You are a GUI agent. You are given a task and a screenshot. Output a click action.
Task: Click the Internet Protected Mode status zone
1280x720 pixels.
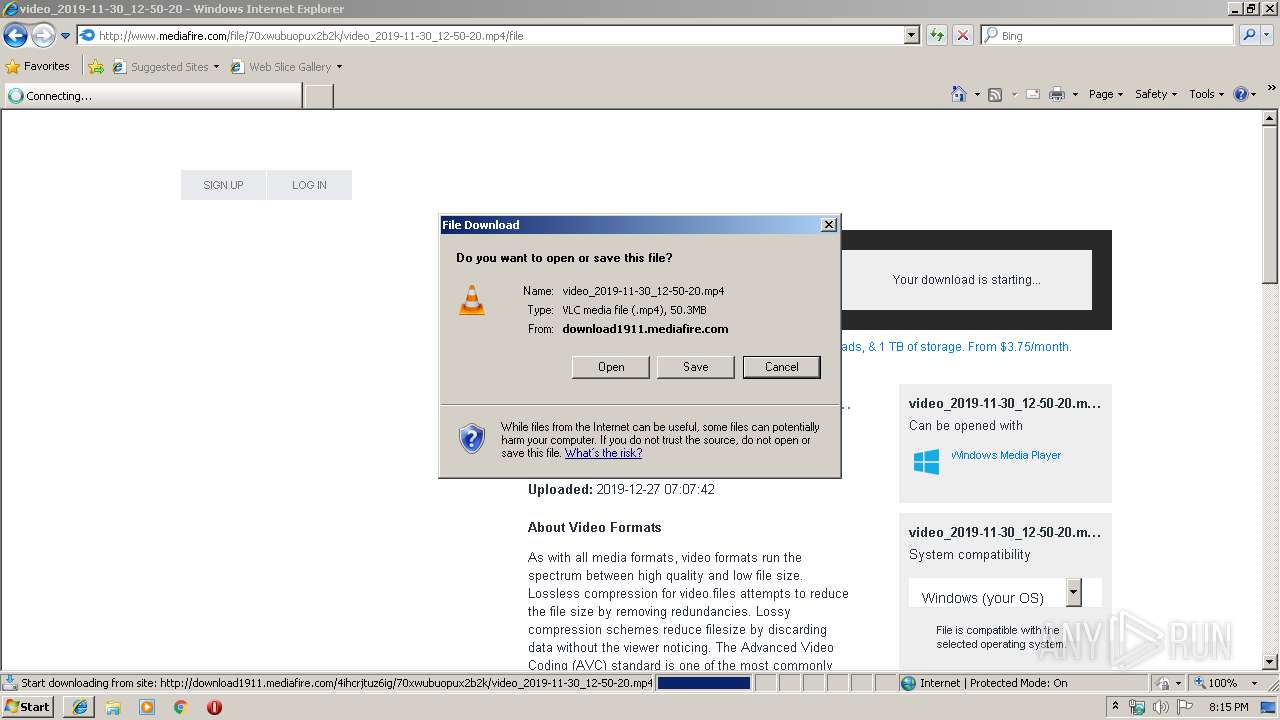coord(985,683)
